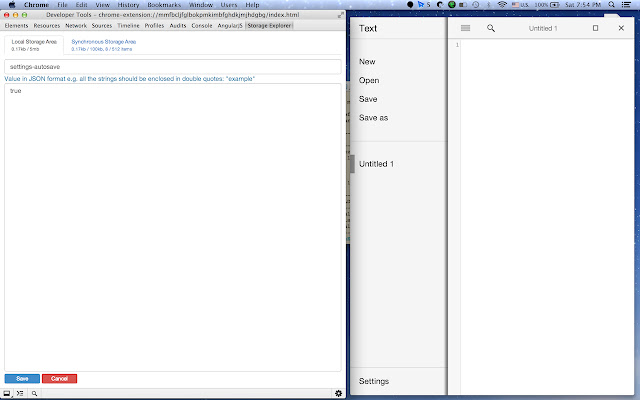Open DevTools settings gear icon
This screenshot has width=640, height=400.
tap(338, 393)
